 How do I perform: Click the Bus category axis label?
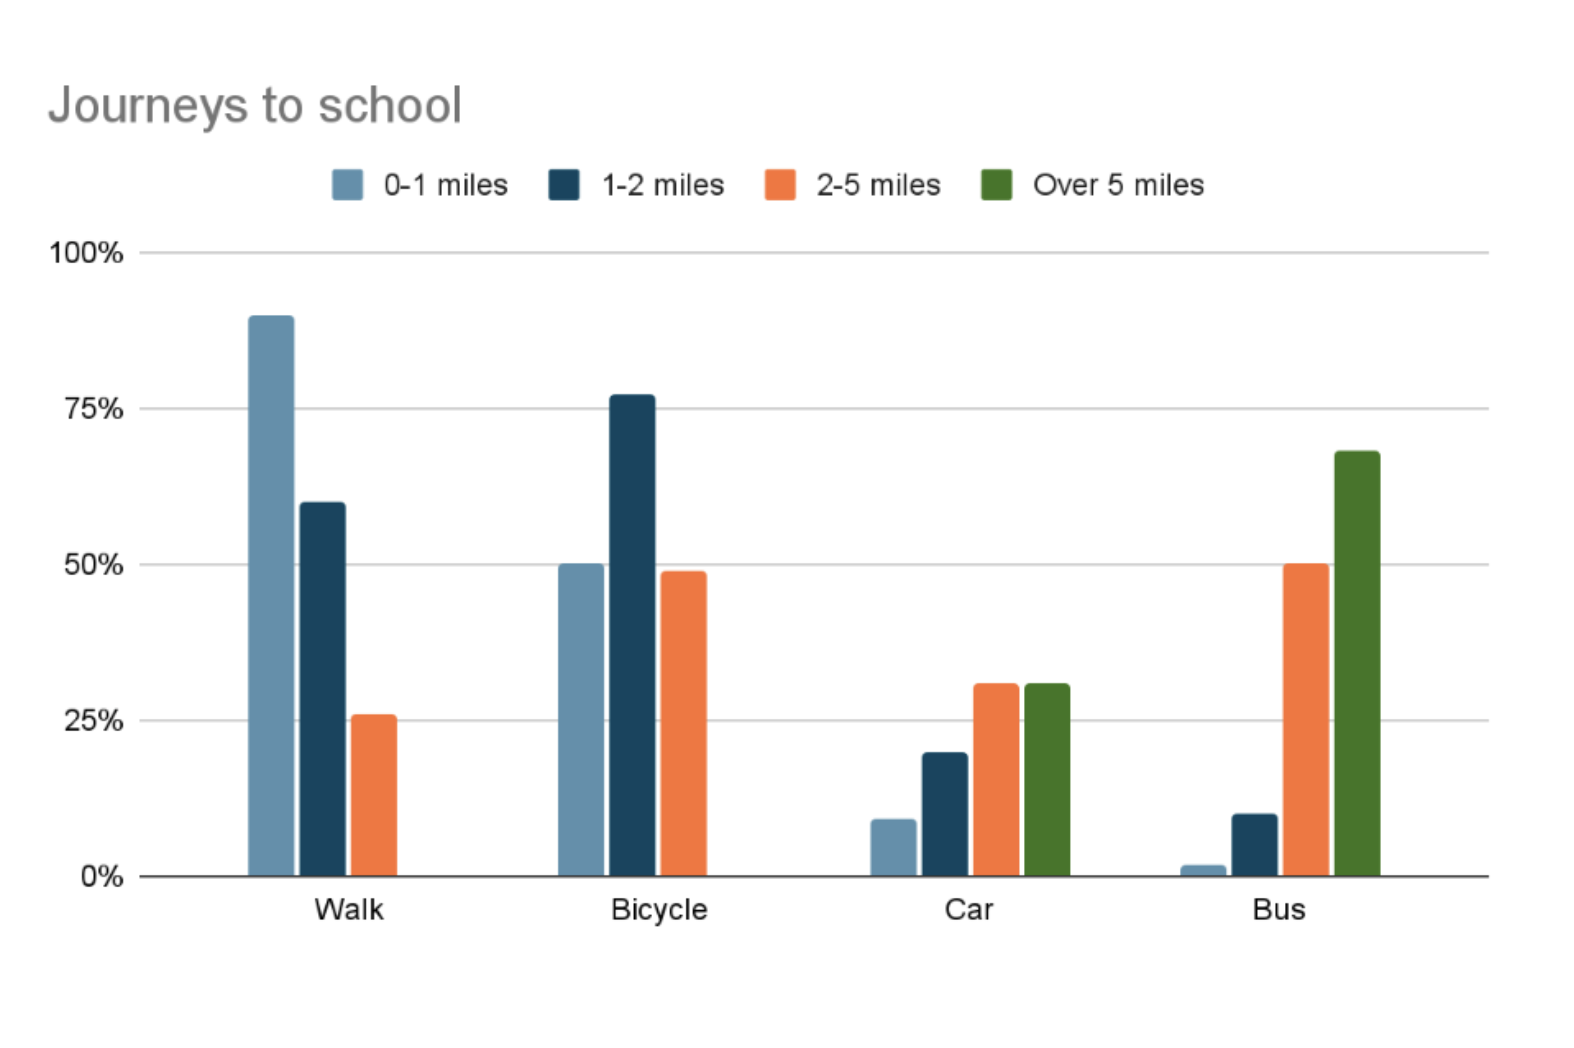pos(1279,909)
